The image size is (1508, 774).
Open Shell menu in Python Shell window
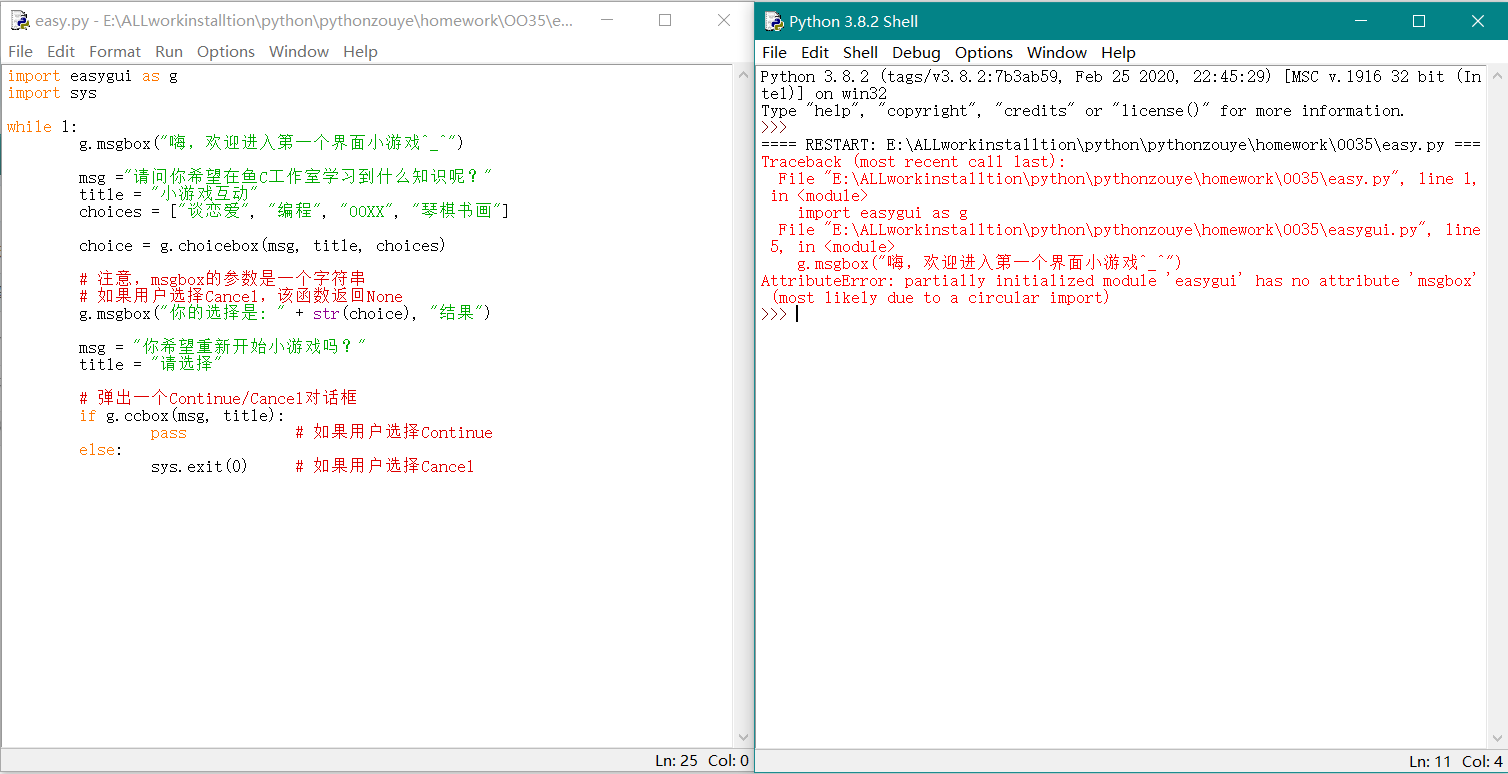tap(860, 52)
